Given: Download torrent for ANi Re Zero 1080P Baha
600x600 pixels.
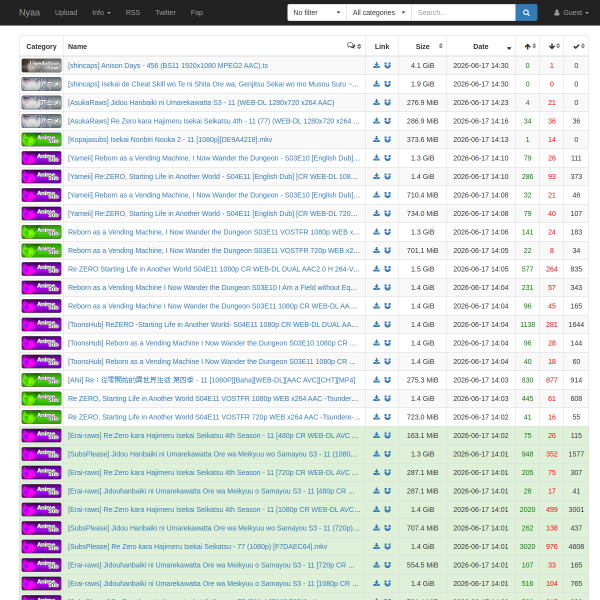Looking at the screenshot, I should click(x=377, y=380).
